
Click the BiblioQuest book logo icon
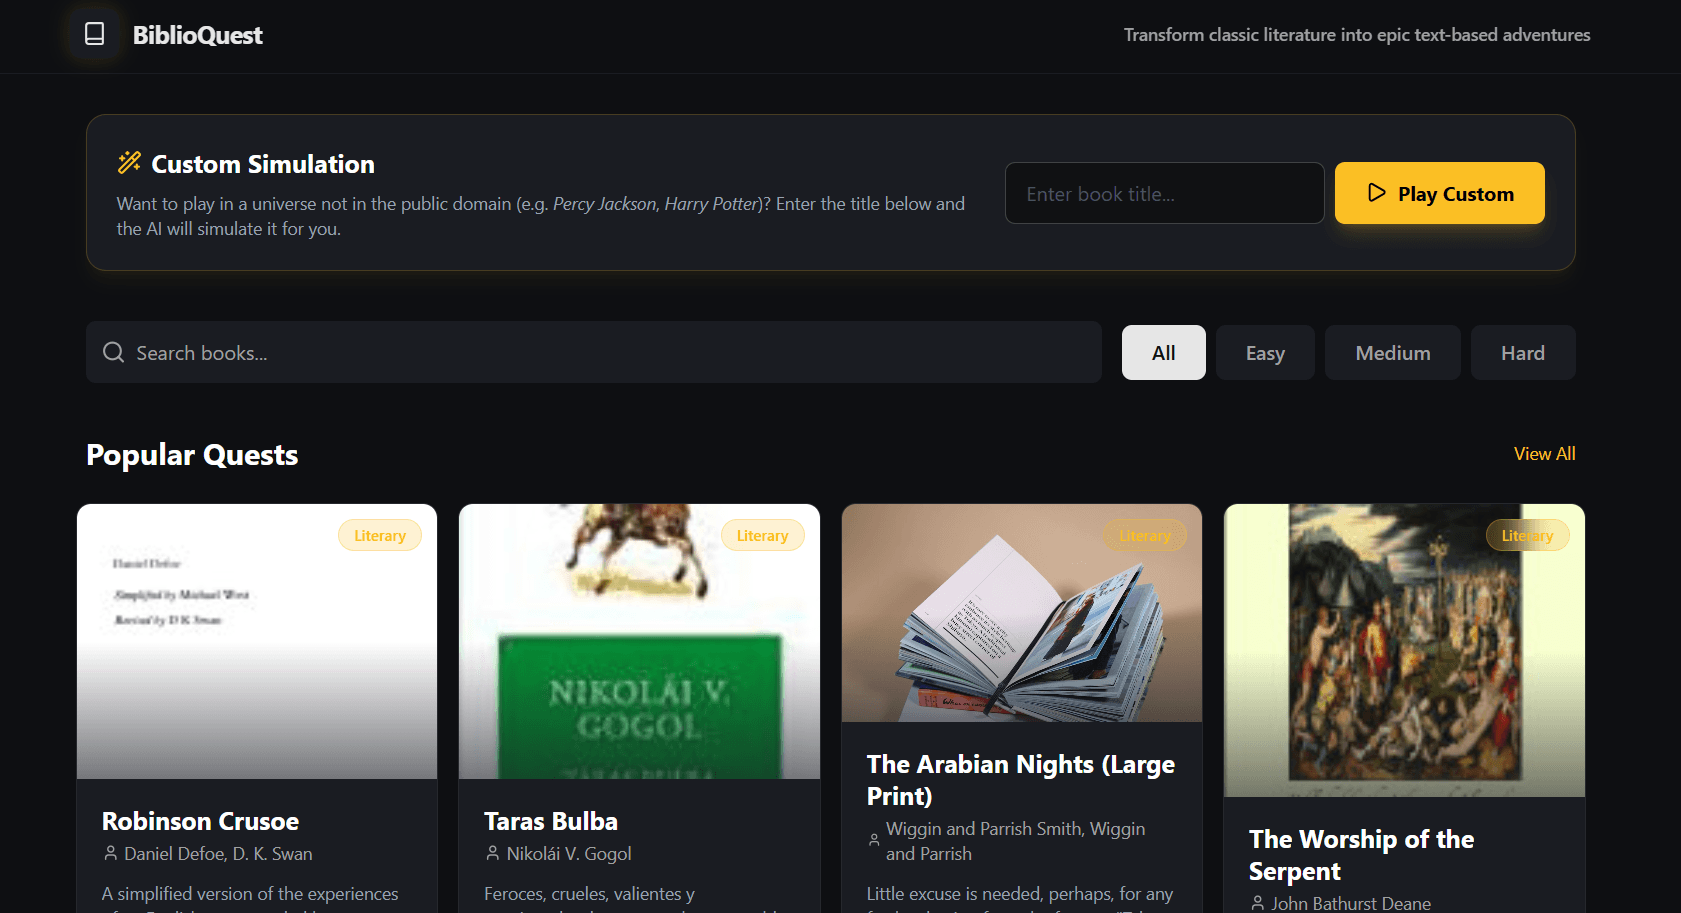(x=94, y=35)
